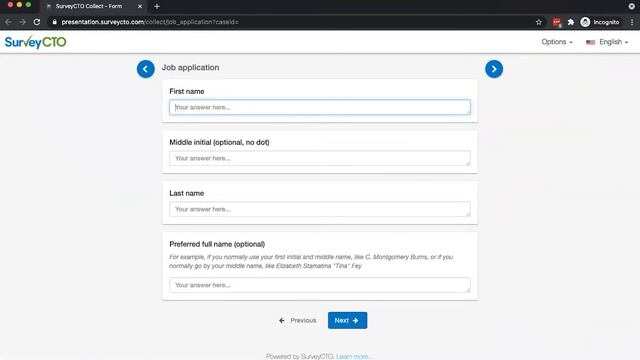Open the Learn more link
The height and width of the screenshot is (360, 640).
pos(354,356)
